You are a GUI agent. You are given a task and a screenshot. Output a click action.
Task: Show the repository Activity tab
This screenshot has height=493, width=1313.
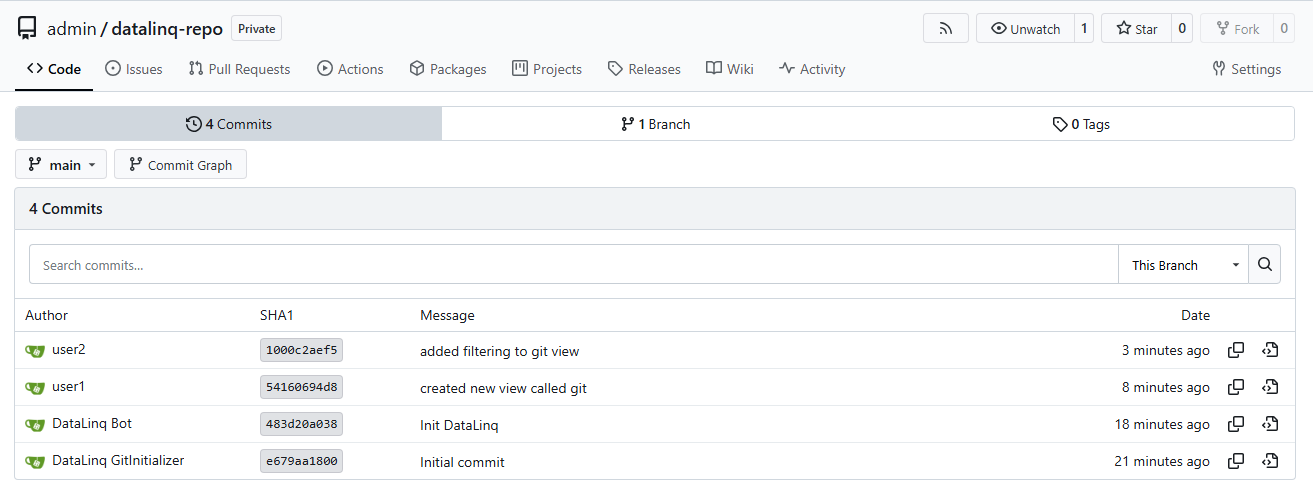[x=812, y=69]
